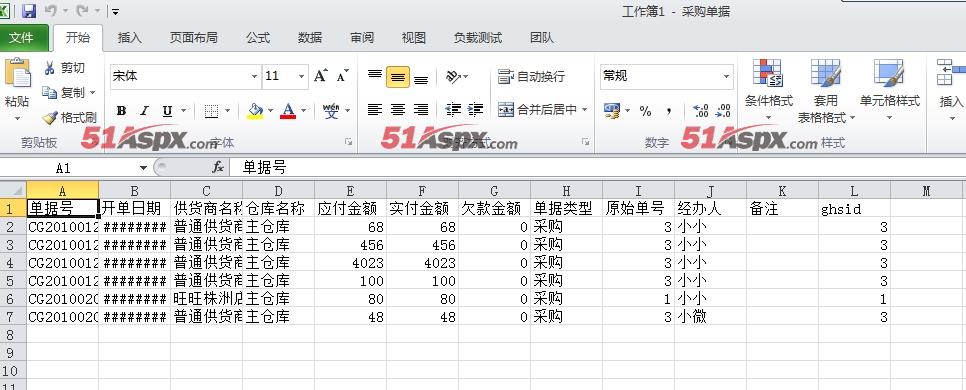Open the font size 11 dropdown

301,76
